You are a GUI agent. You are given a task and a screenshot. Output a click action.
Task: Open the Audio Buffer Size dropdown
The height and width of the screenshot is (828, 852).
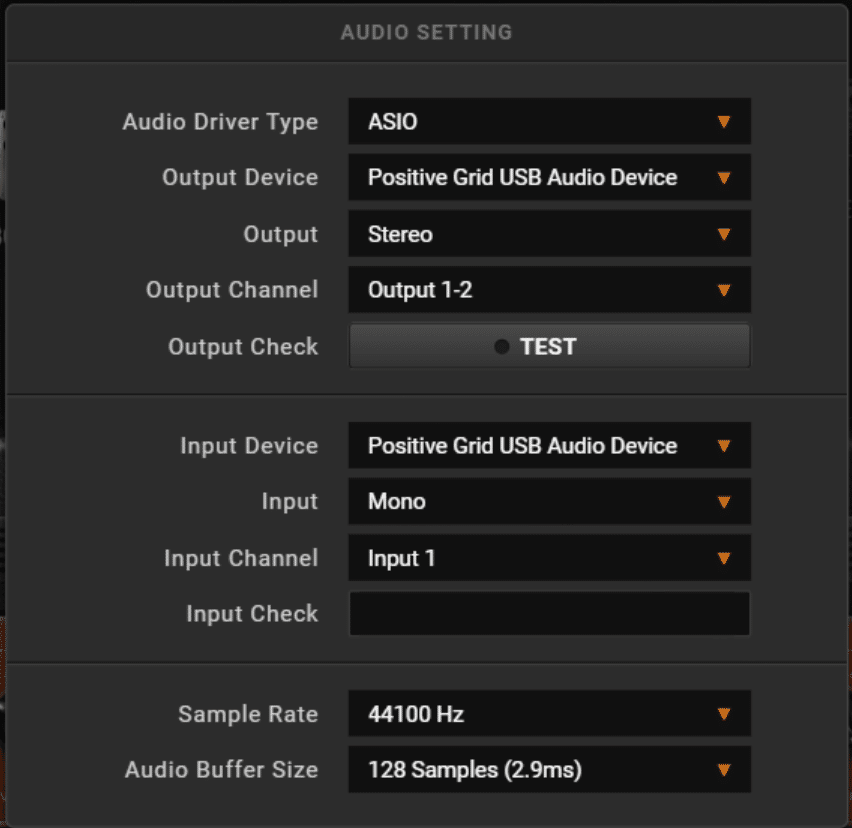pyautogui.click(x=549, y=770)
